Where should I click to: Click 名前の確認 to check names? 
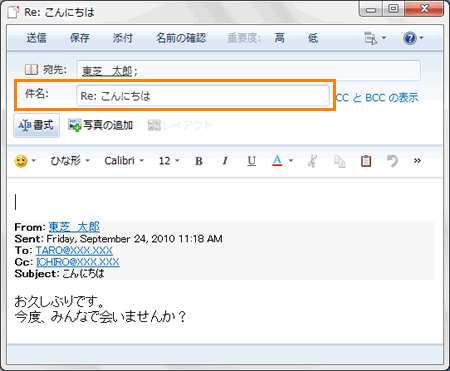(x=181, y=38)
